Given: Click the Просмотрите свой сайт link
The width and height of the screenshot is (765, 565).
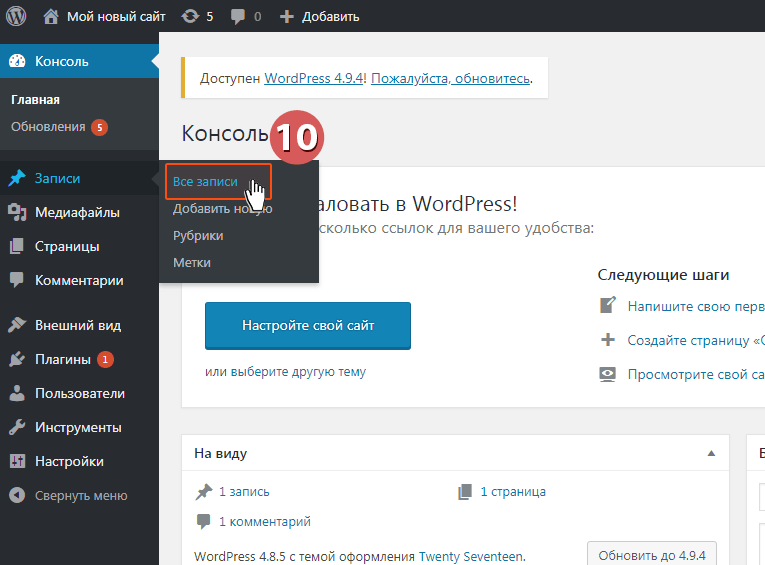Looking at the screenshot, I should [696, 374].
